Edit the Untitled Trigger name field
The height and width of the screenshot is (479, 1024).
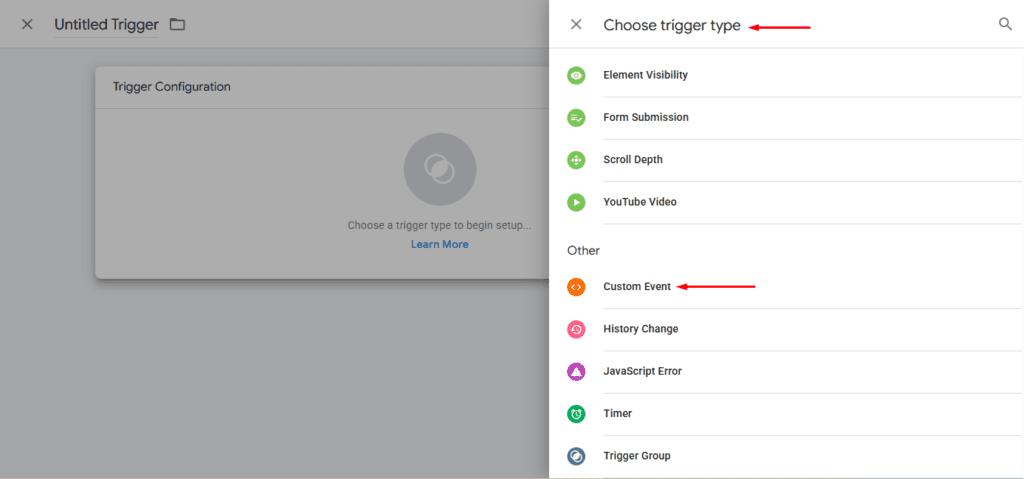[106, 24]
